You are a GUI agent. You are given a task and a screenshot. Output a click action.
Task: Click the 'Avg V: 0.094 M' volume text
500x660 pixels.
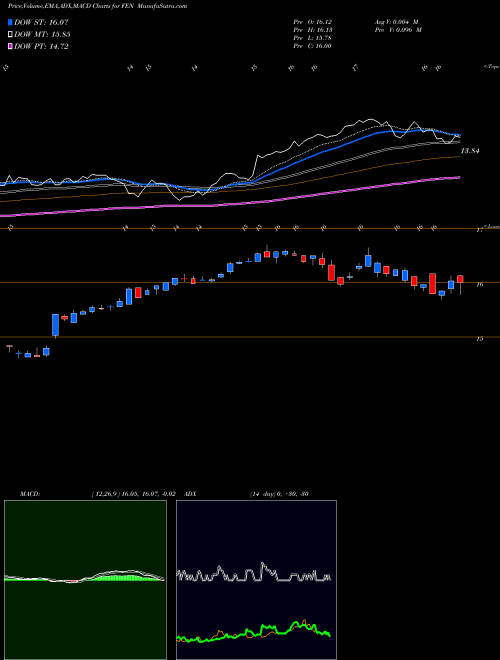(396, 22)
